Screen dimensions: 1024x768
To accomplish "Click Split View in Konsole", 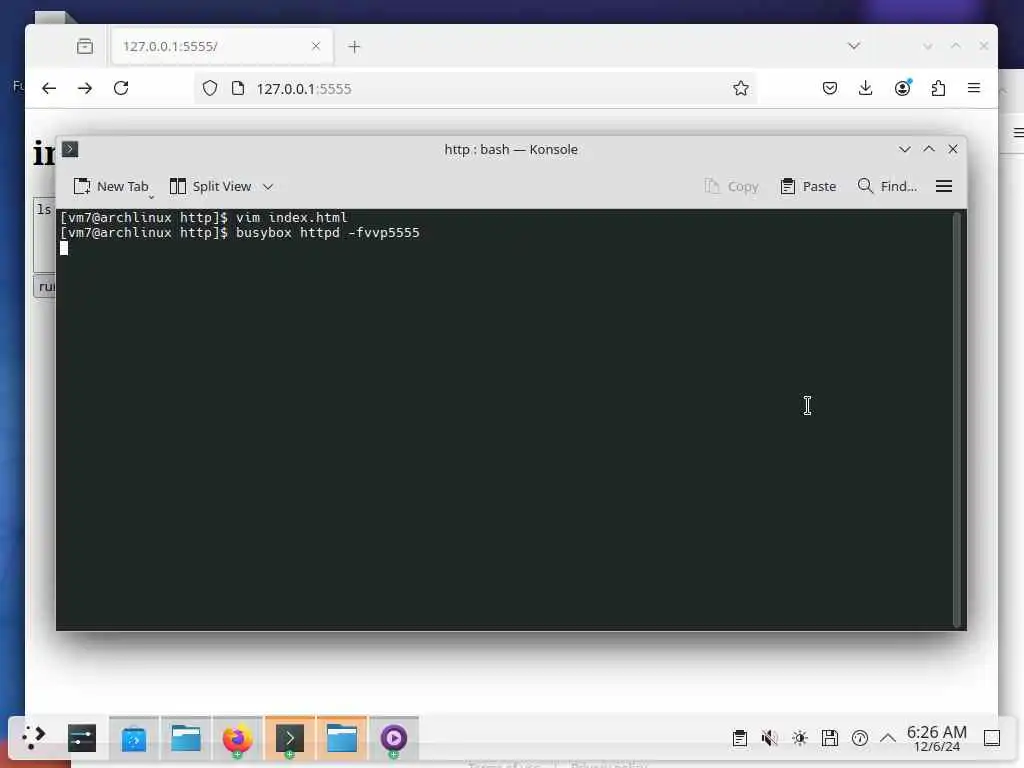I will coord(210,187).
